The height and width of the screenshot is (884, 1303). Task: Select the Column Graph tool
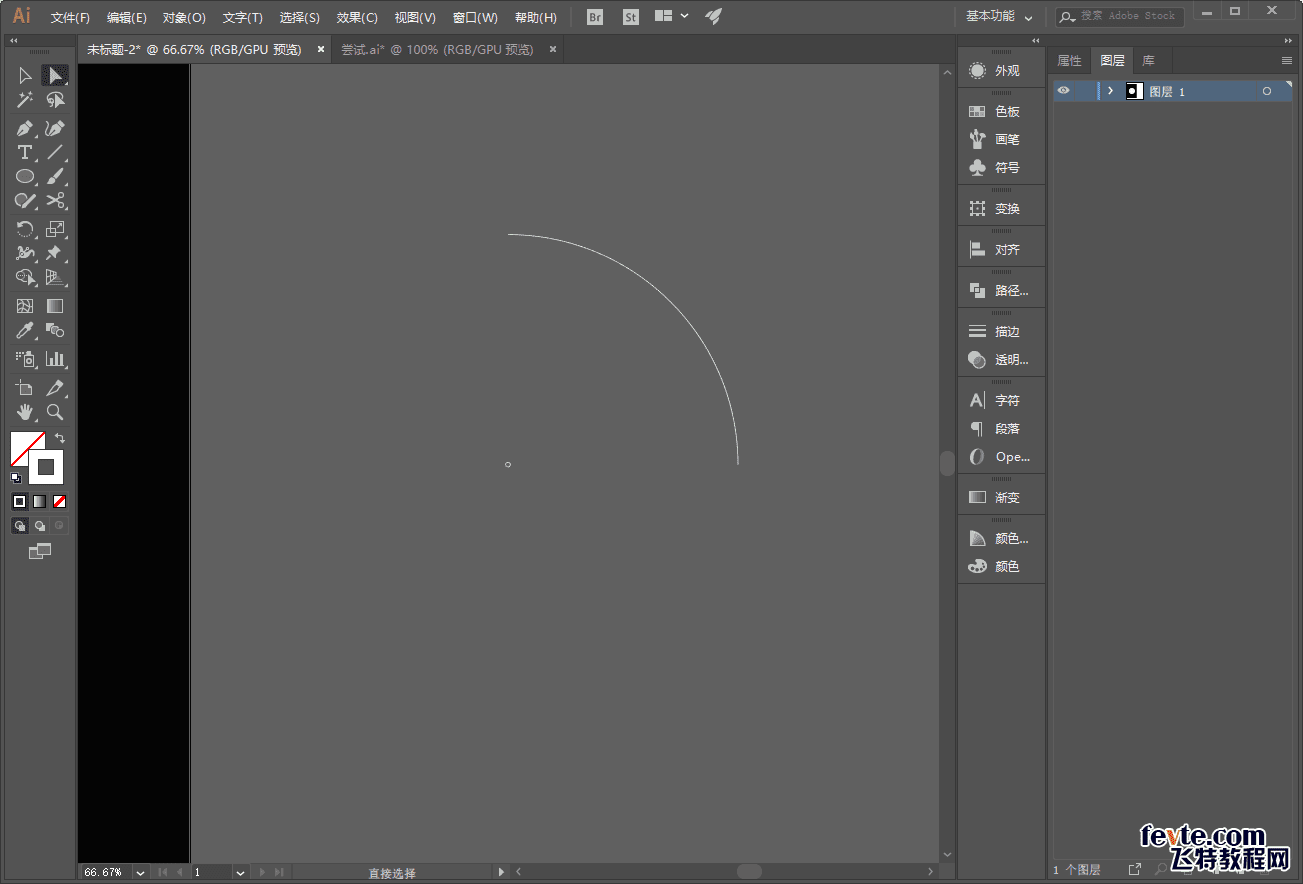pyautogui.click(x=55, y=358)
